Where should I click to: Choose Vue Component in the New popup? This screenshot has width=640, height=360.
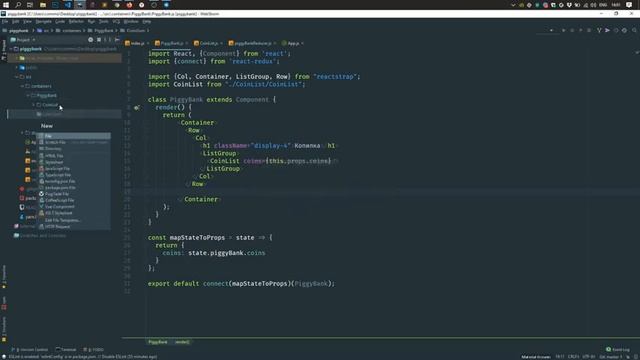coord(73,207)
